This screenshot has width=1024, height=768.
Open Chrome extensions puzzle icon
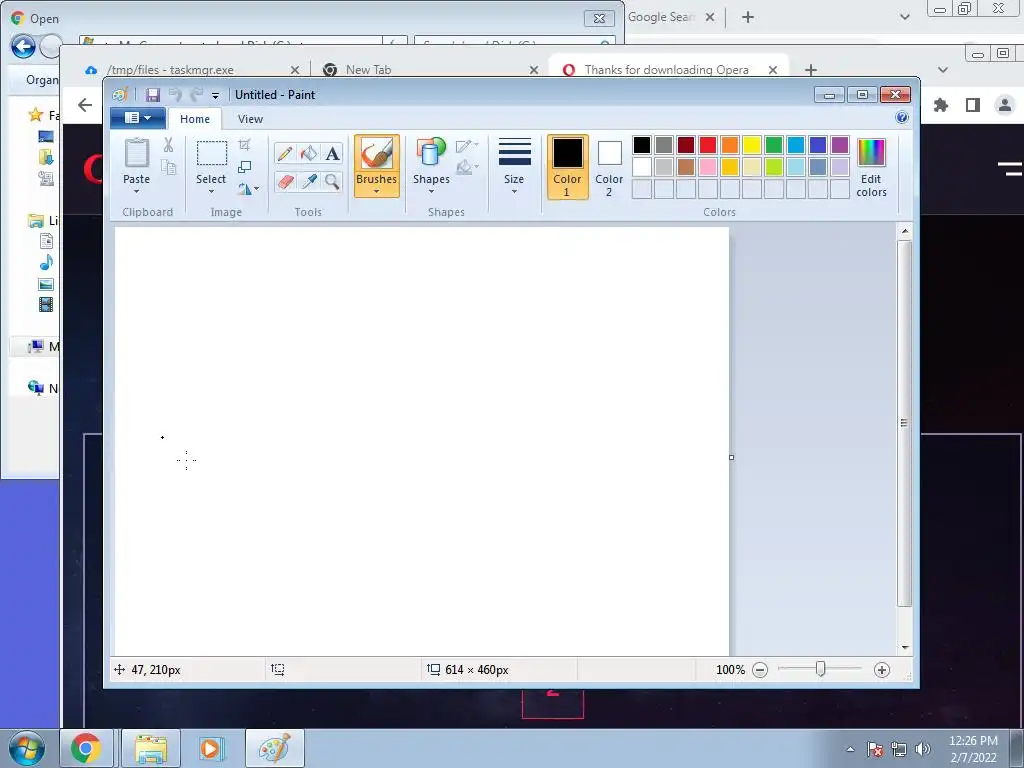[x=940, y=104]
